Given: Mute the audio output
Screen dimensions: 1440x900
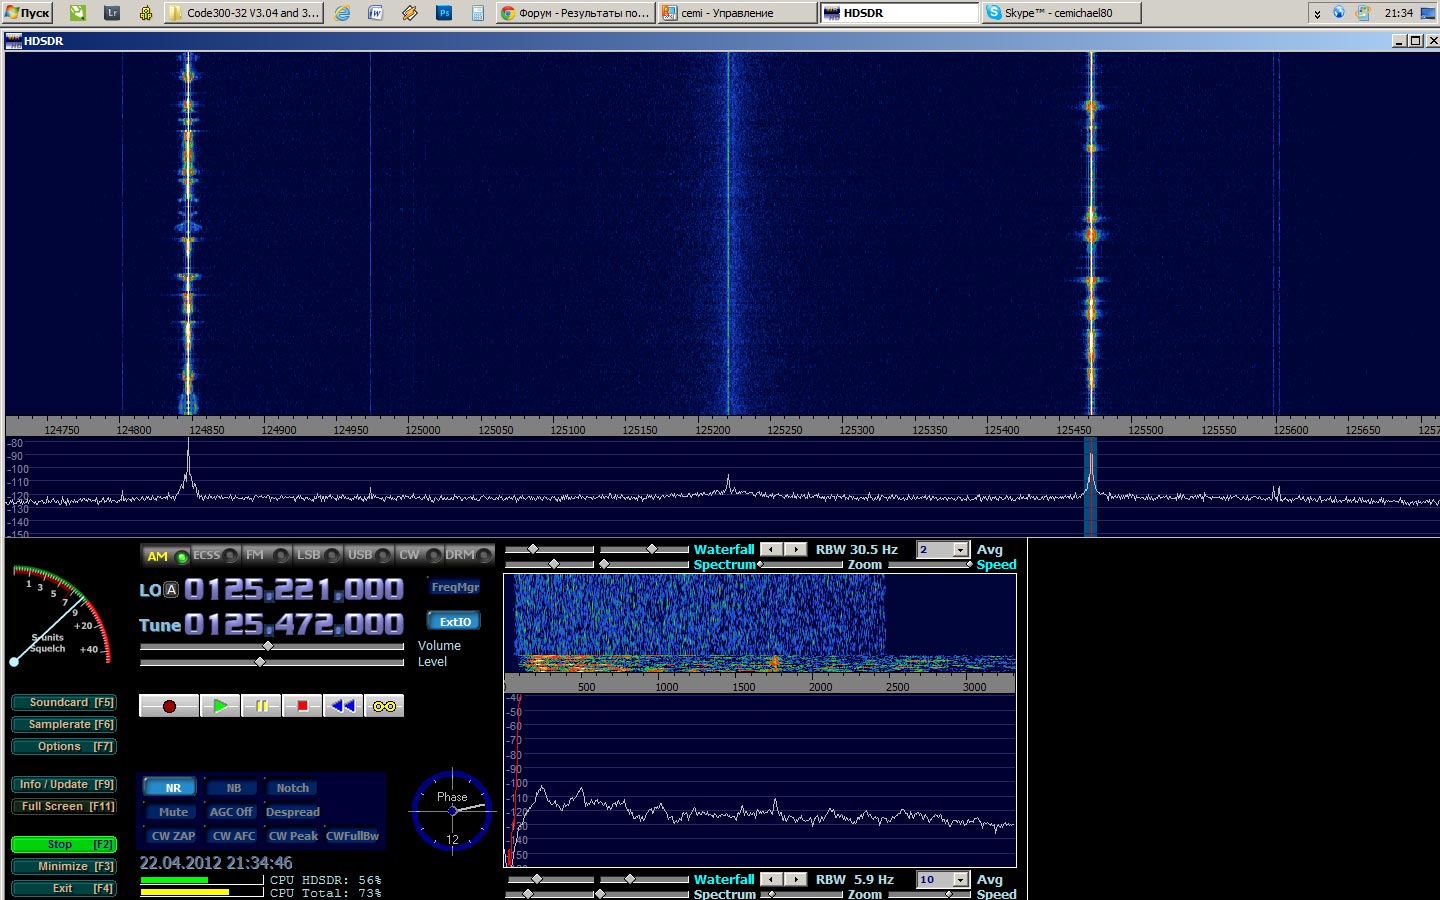Looking at the screenshot, I should tap(173, 812).
